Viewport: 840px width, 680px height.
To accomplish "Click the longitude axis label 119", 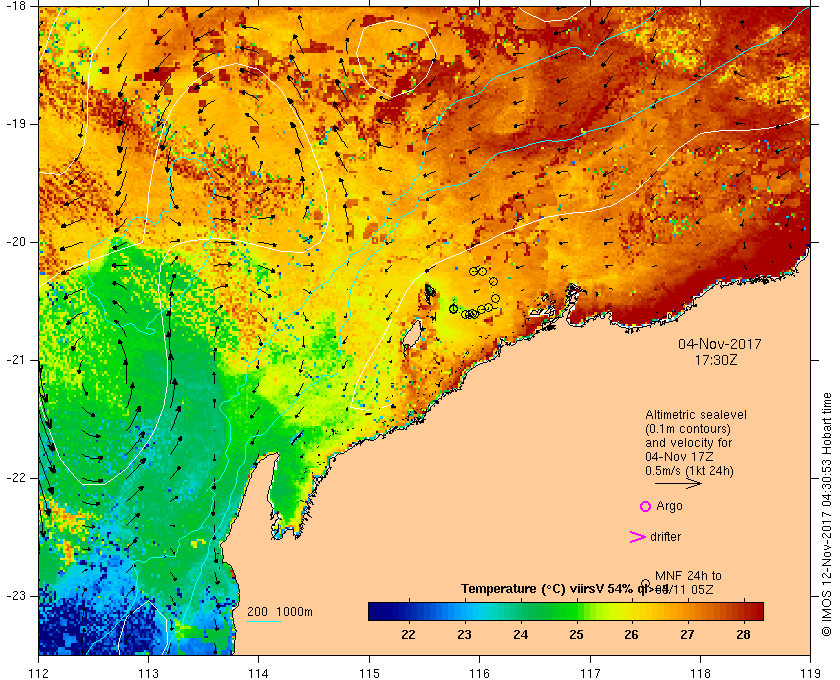I will [x=811, y=672].
